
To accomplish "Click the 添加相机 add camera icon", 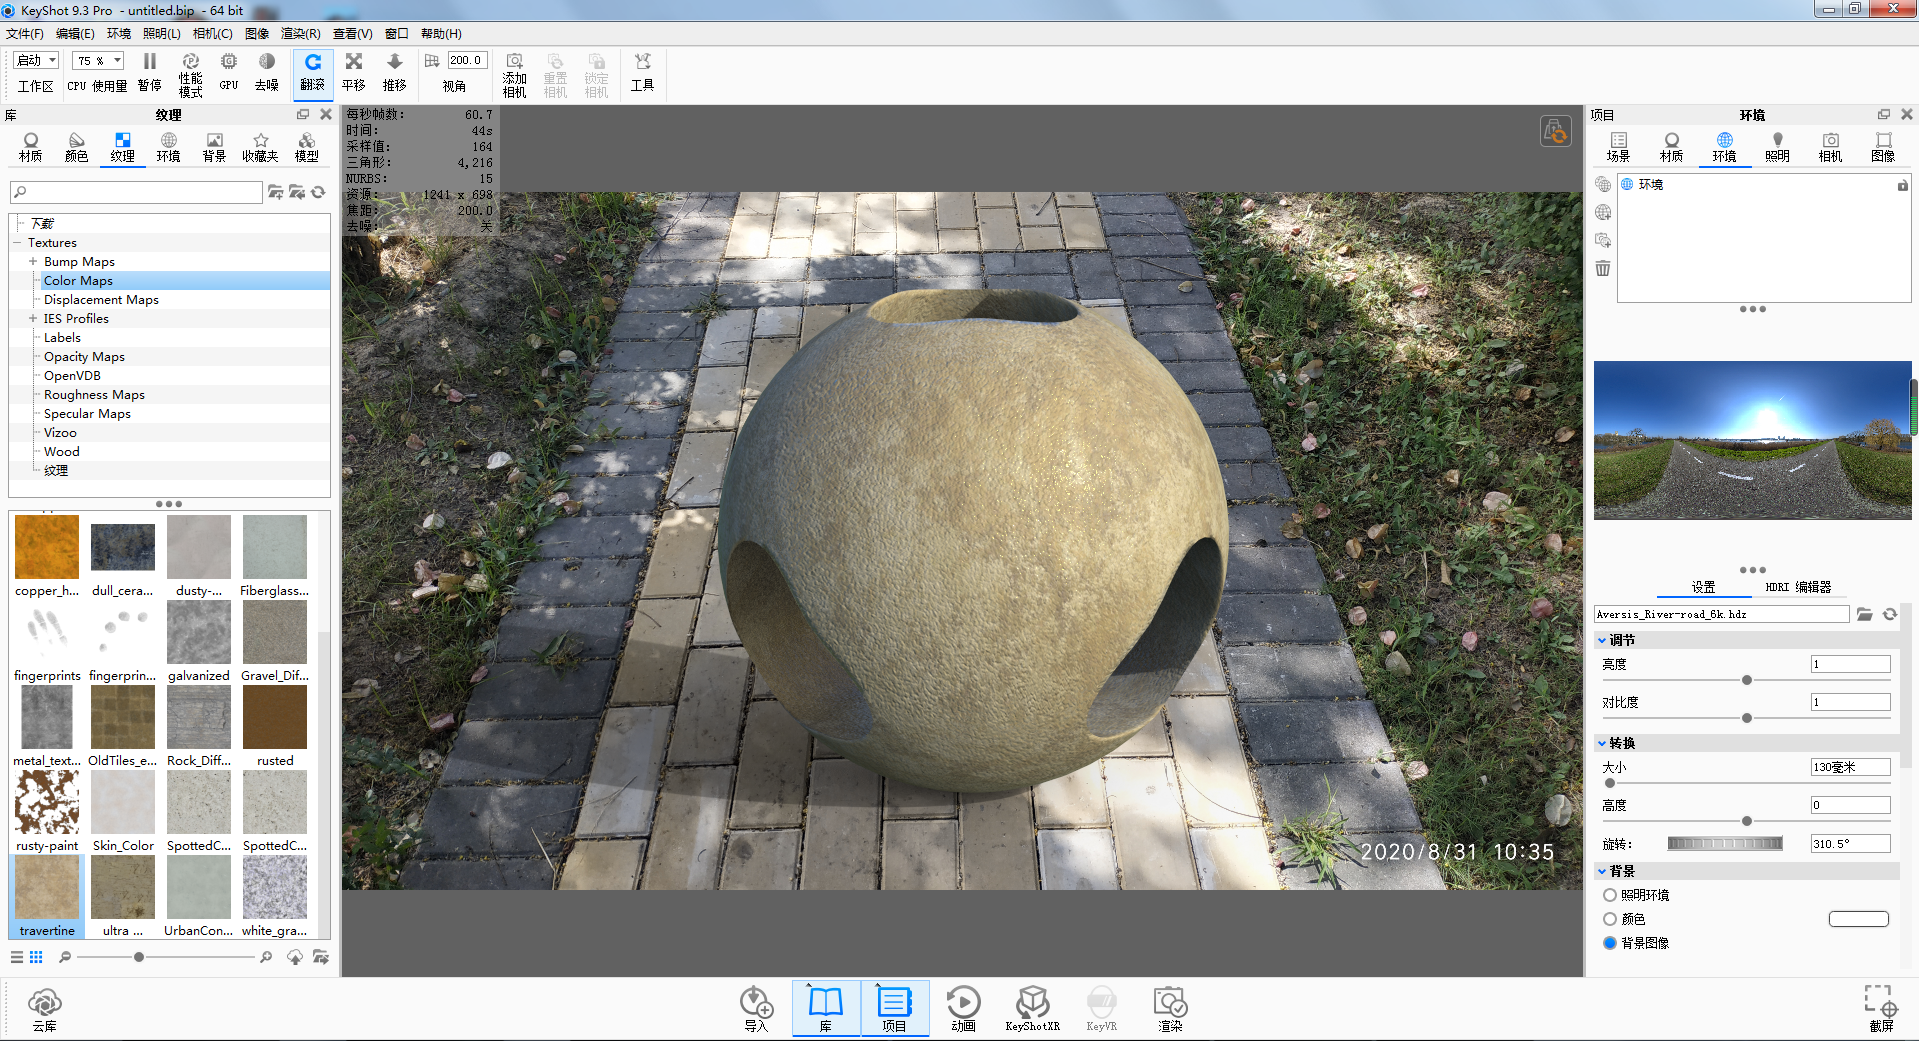I will coord(515,75).
